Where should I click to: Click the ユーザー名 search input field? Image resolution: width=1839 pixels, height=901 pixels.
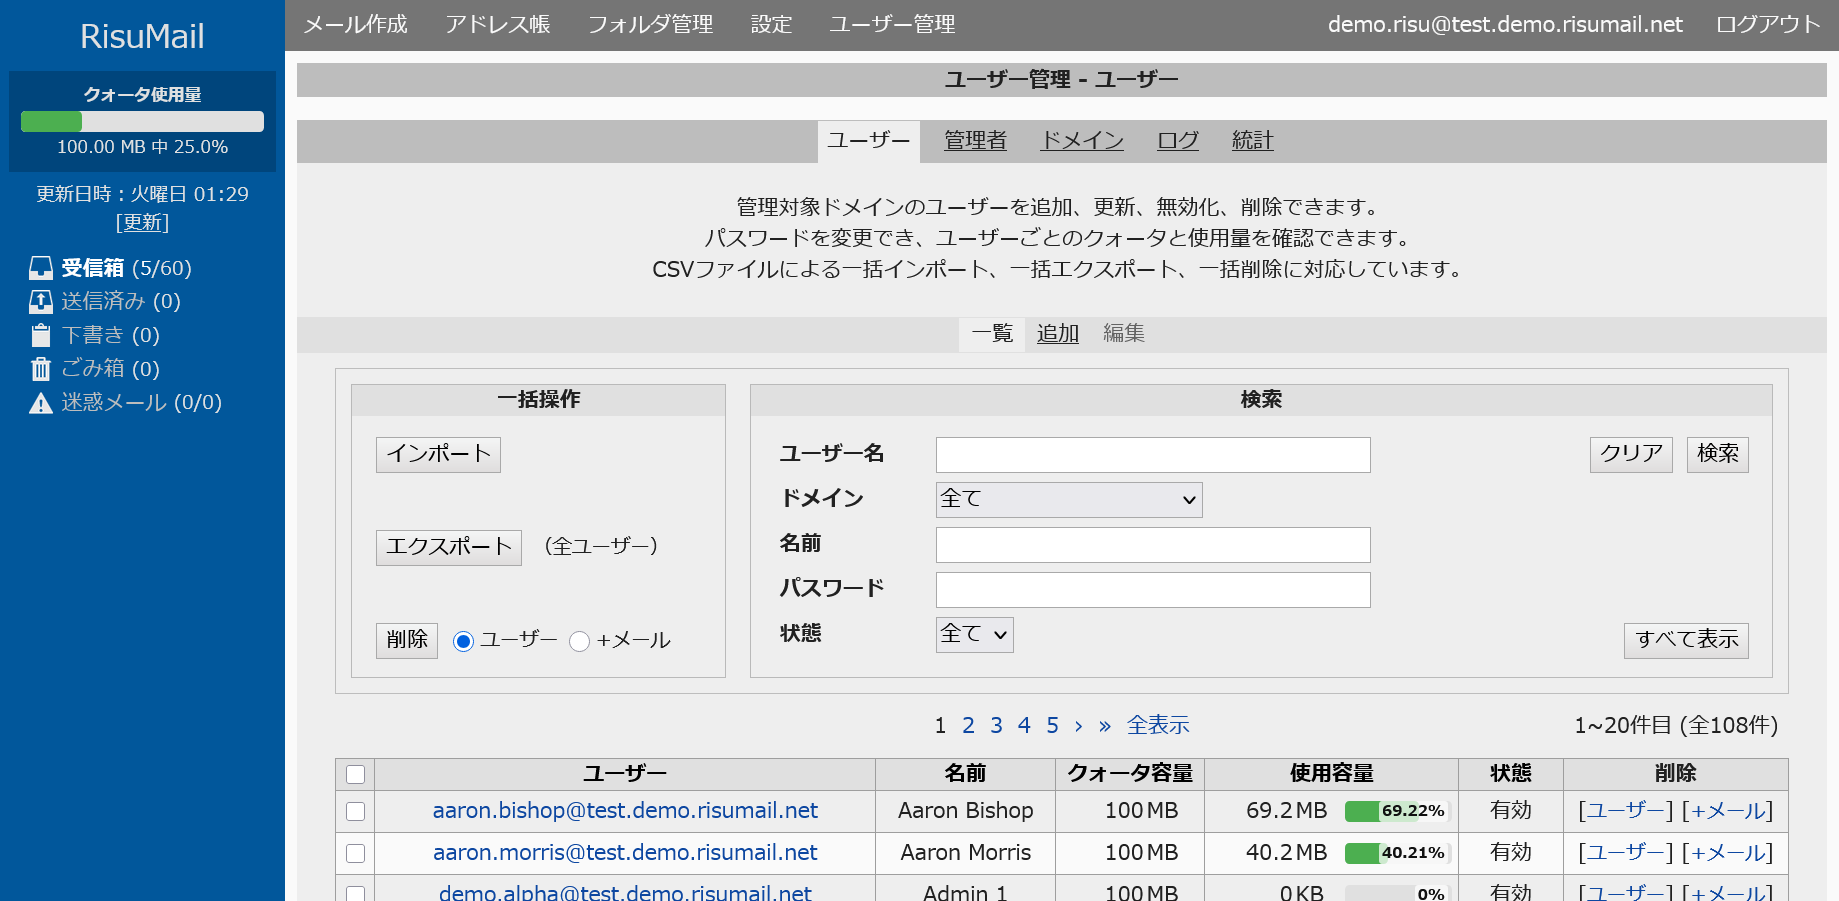click(1152, 455)
